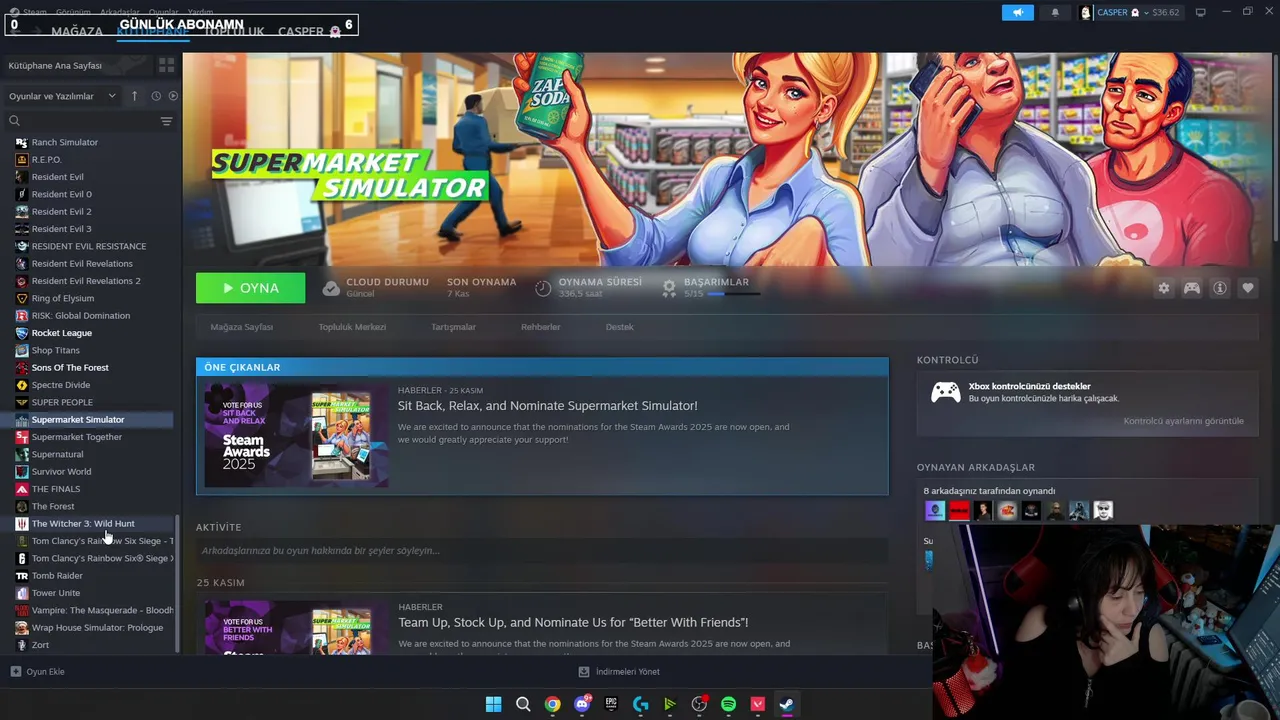Open the CLOUD DURUMU status icon
Viewport: 1280px width, 720px height.
(x=331, y=288)
